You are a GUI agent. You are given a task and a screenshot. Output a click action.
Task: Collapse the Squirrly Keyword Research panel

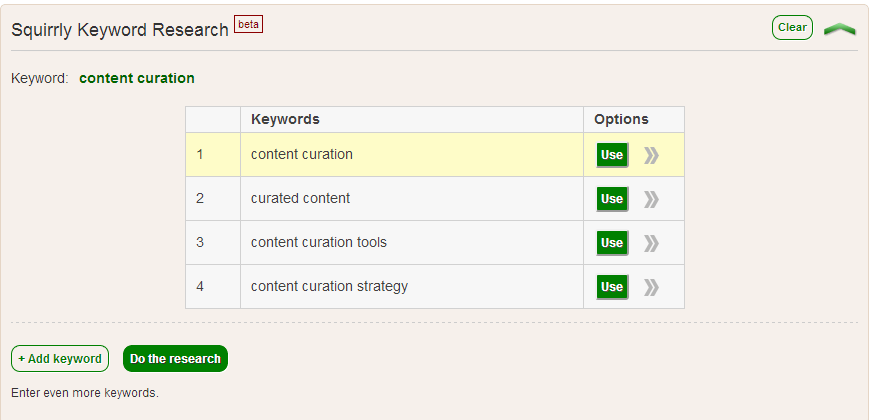839,29
